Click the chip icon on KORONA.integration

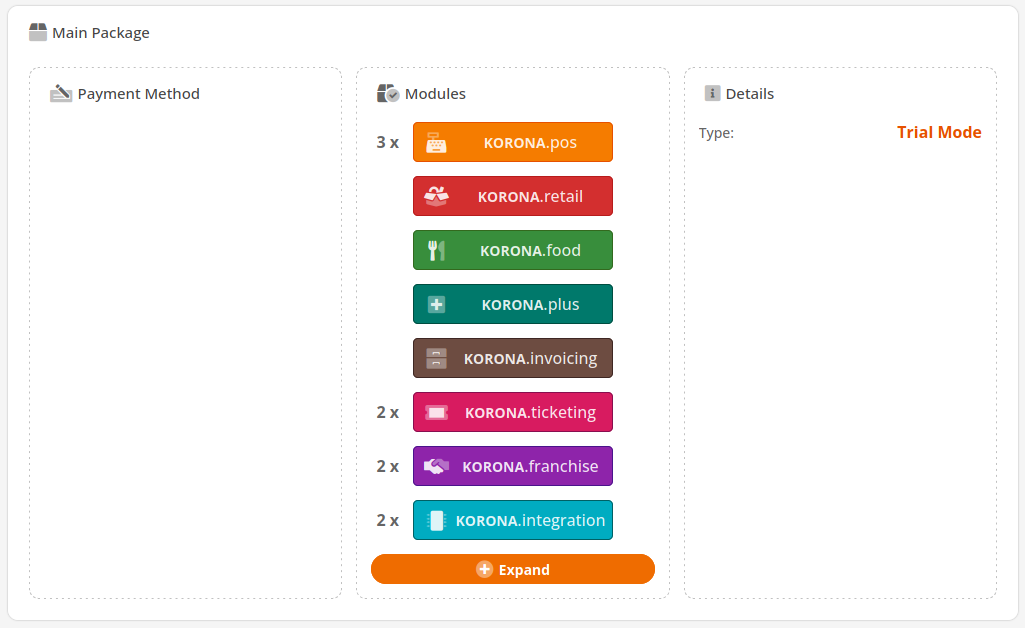pyautogui.click(x=436, y=520)
